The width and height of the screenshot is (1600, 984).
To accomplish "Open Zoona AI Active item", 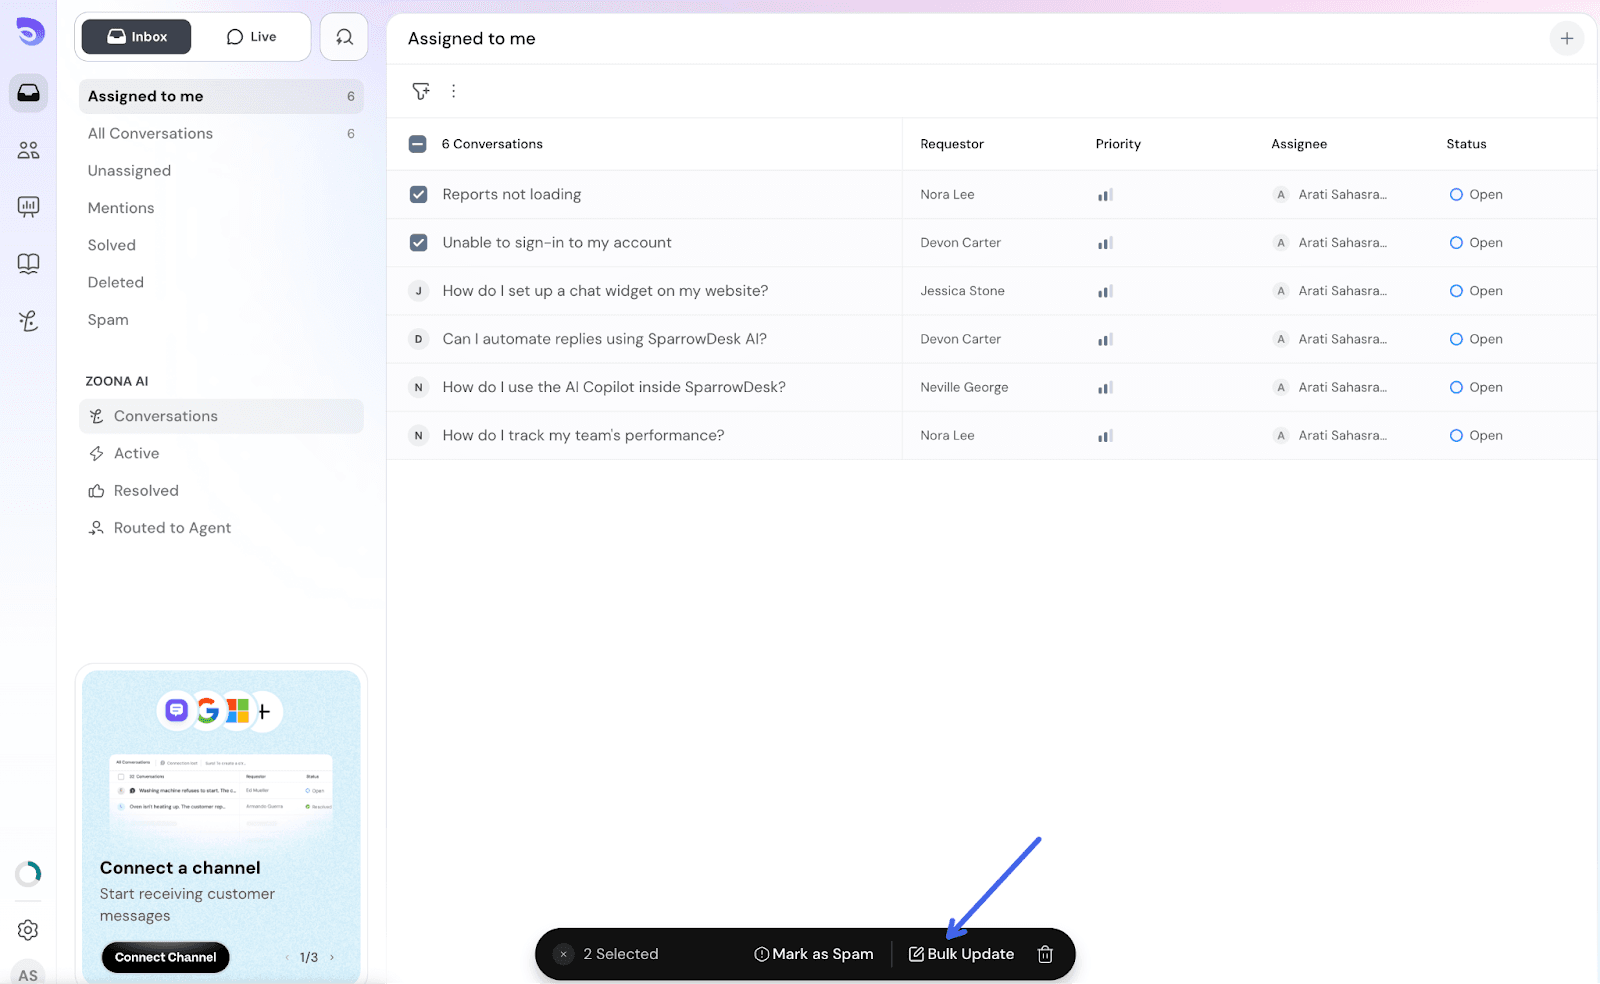I will click(221, 453).
